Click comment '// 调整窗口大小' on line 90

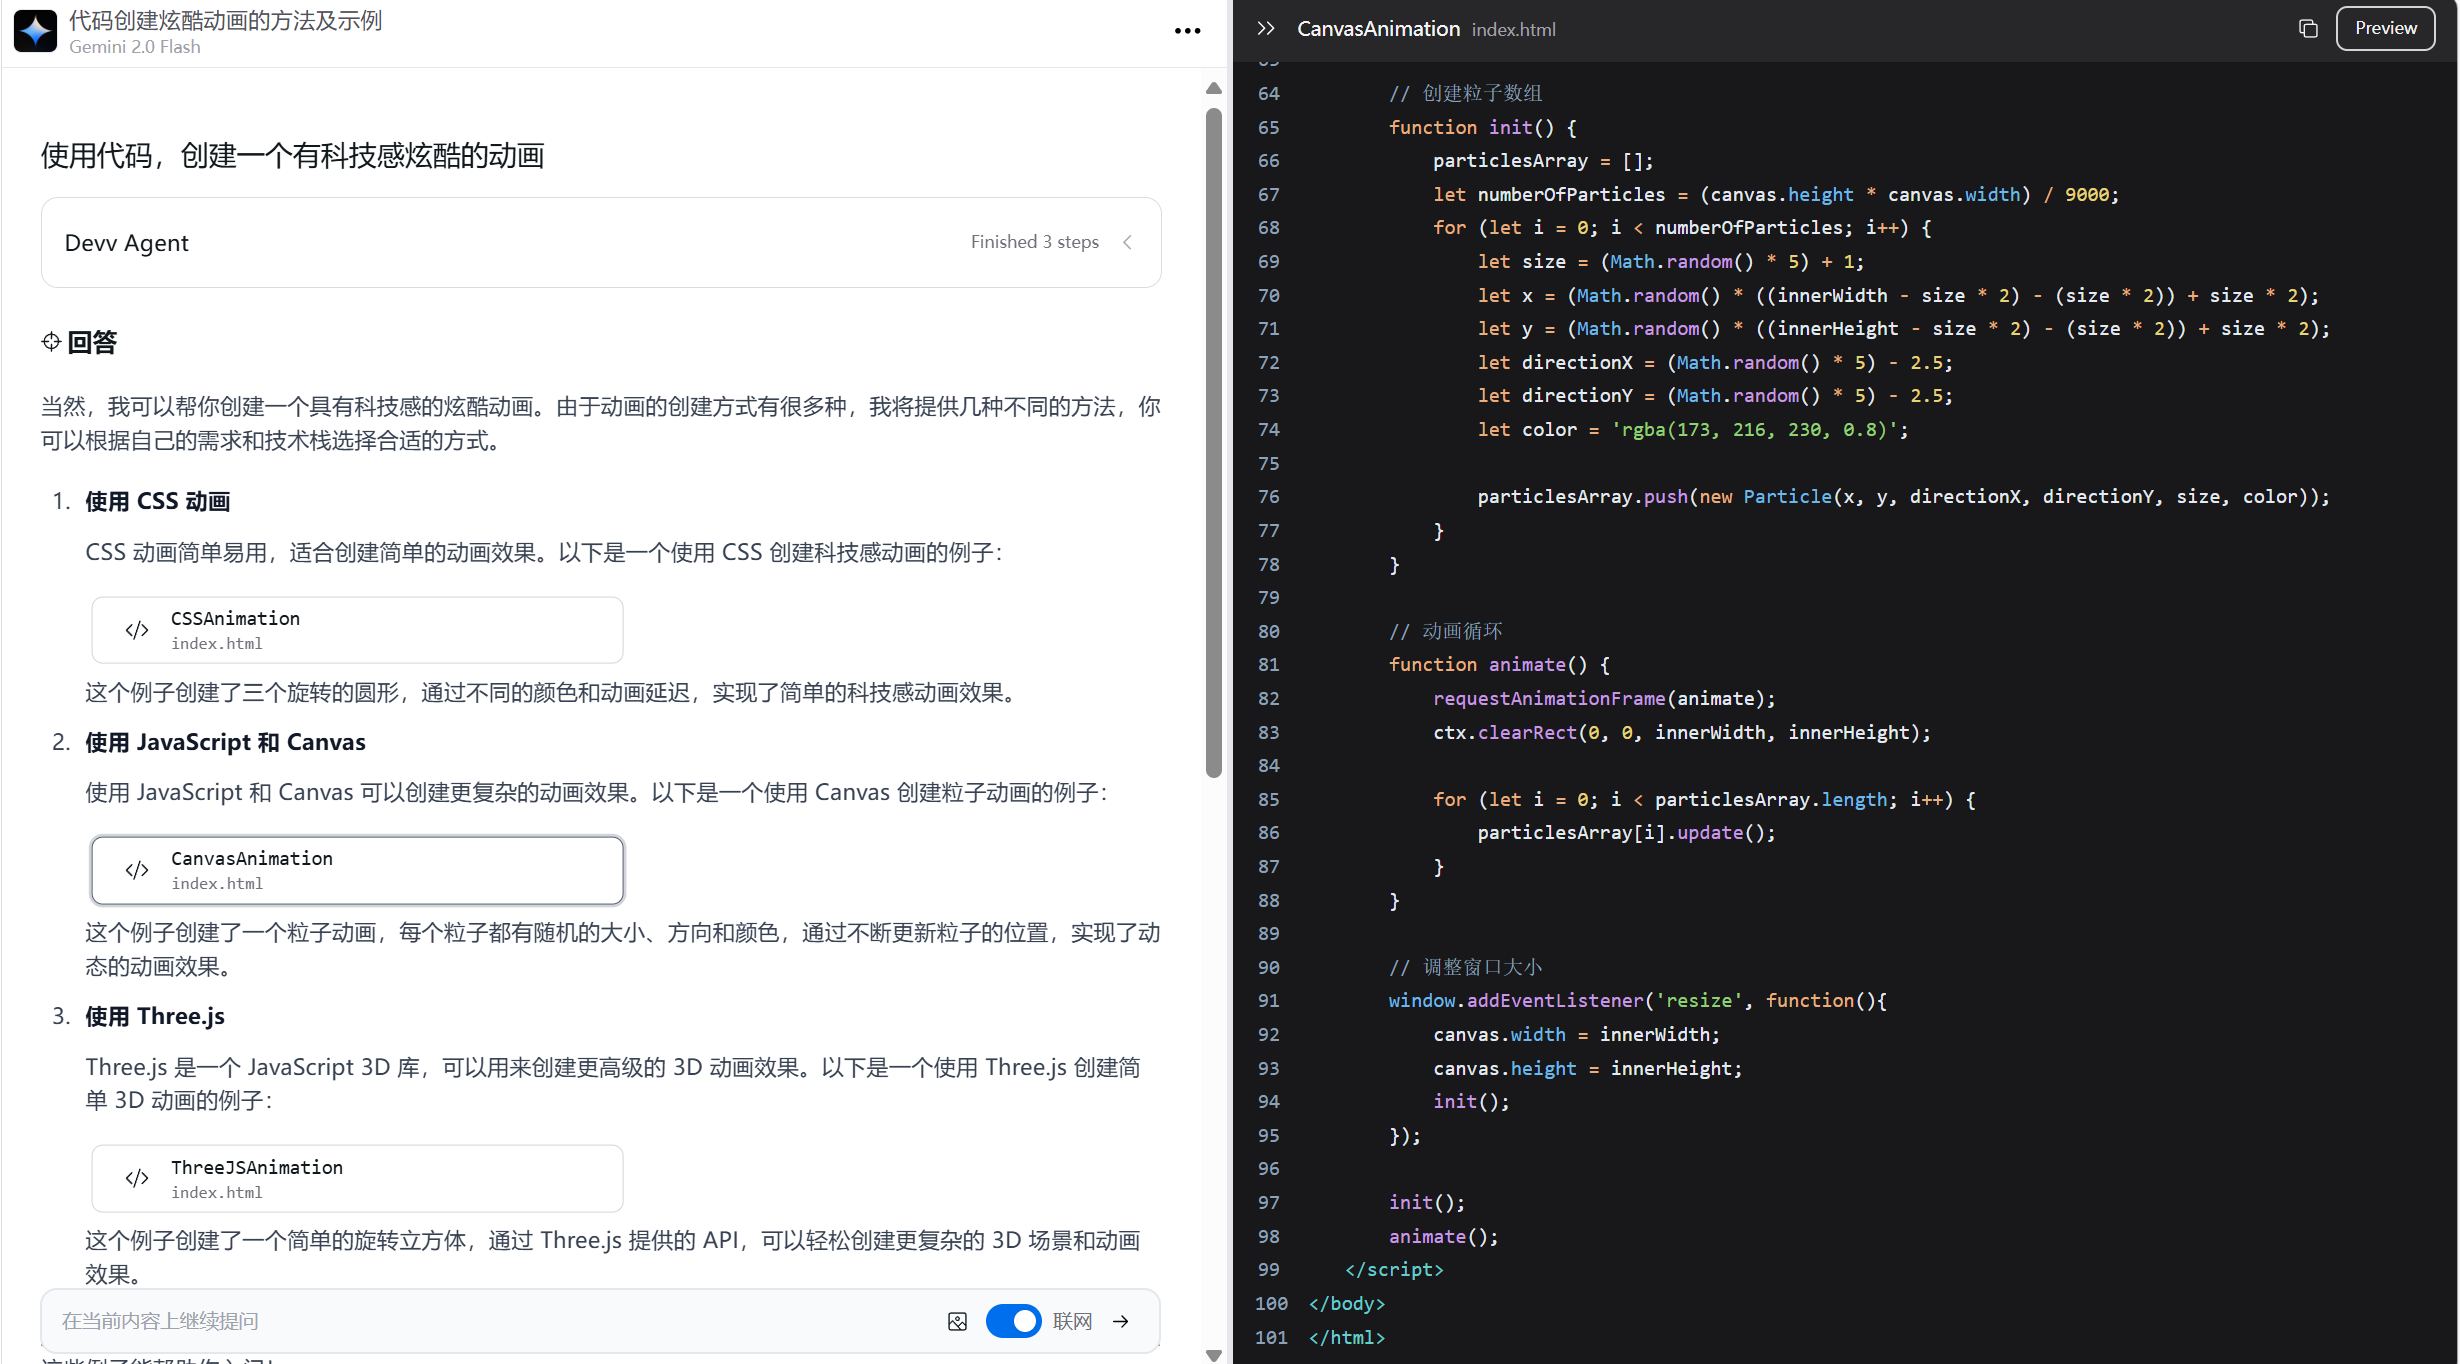tap(1465, 967)
